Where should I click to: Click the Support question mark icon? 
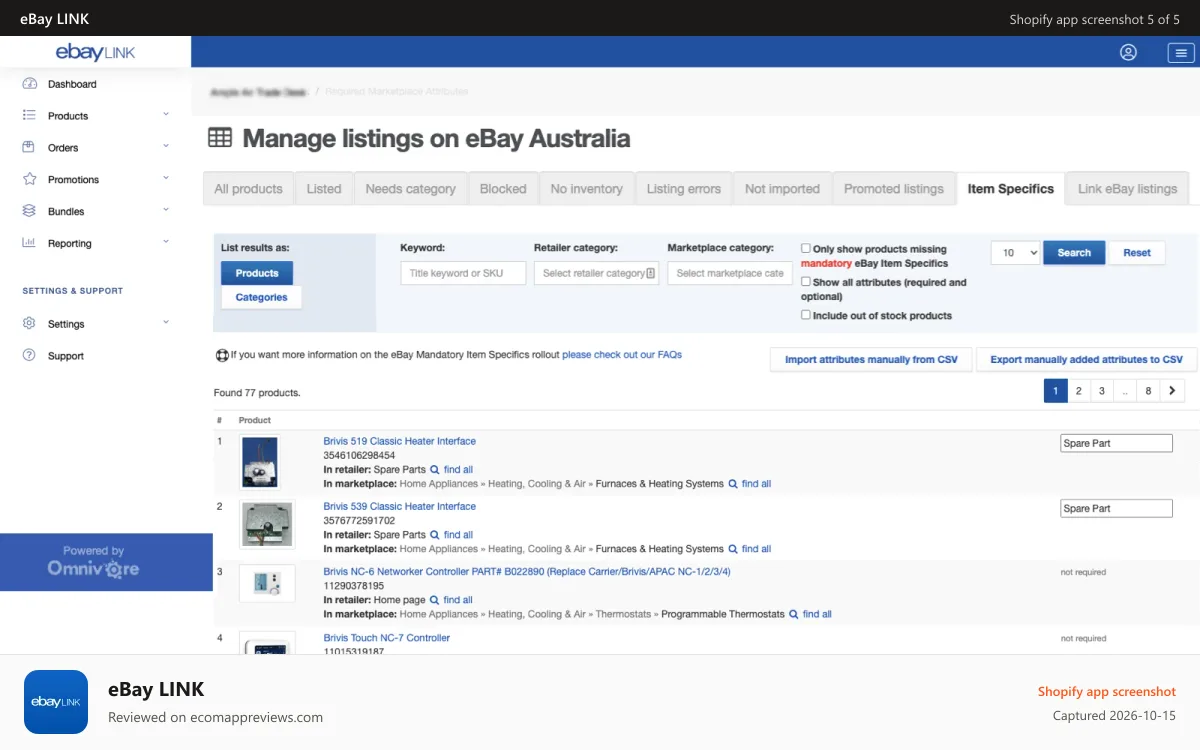click(29, 356)
